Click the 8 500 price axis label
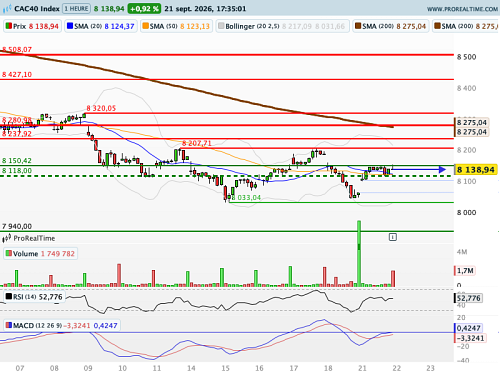 tap(467, 57)
